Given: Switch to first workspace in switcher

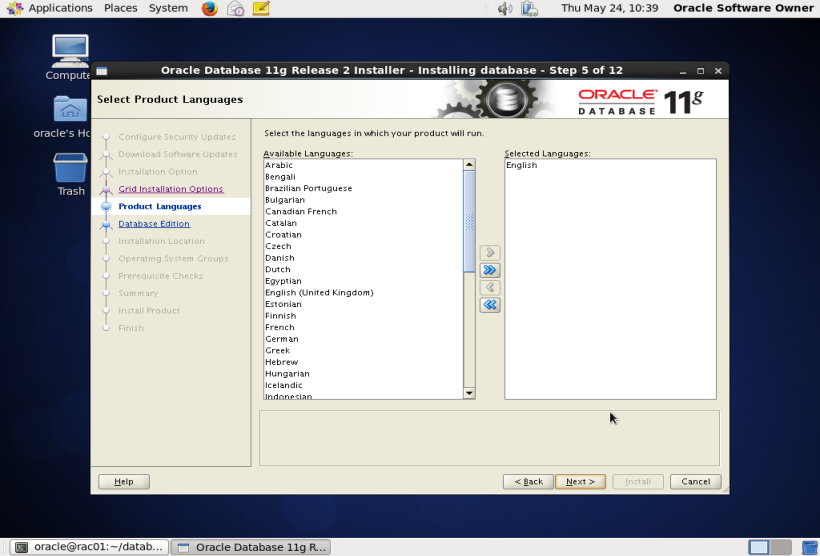Looking at the screenshot, I should (759, 548).
